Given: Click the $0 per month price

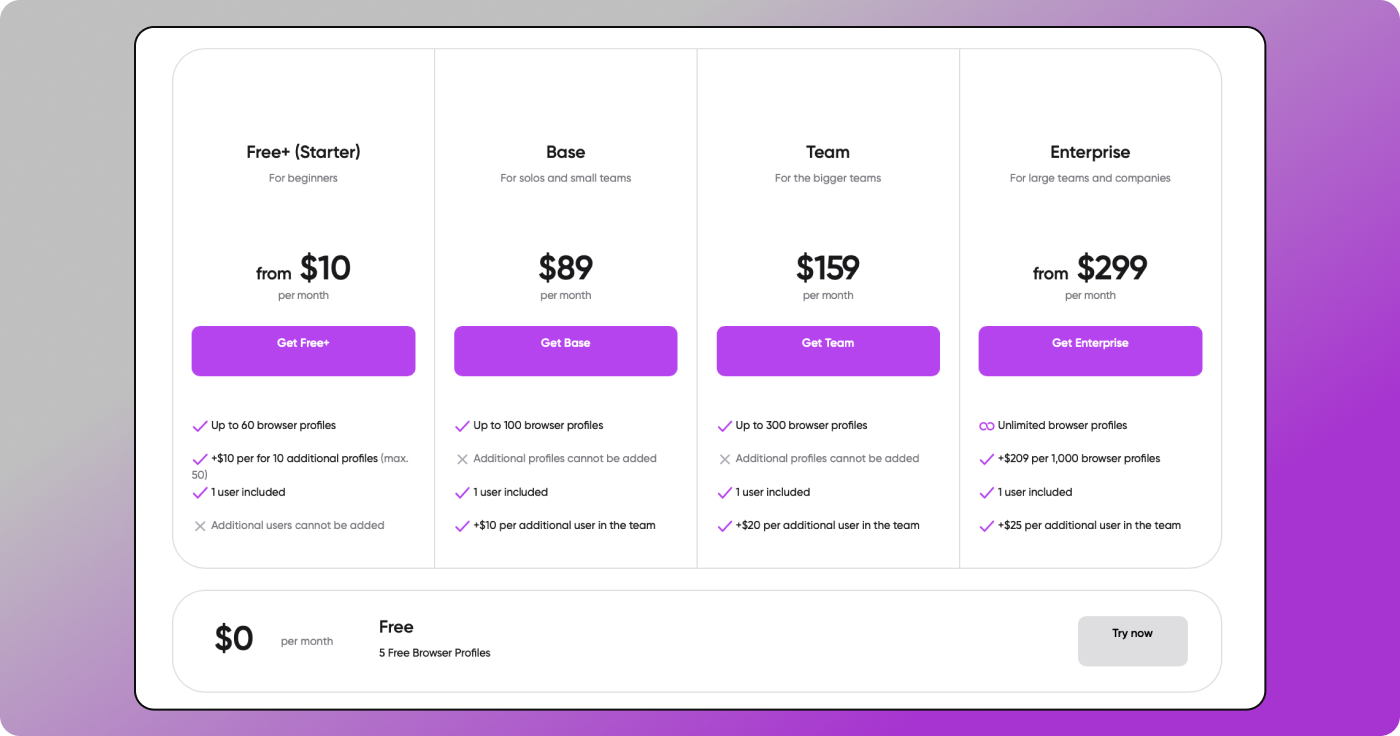Looking at the screenshot, I should [x=234, y=639].
